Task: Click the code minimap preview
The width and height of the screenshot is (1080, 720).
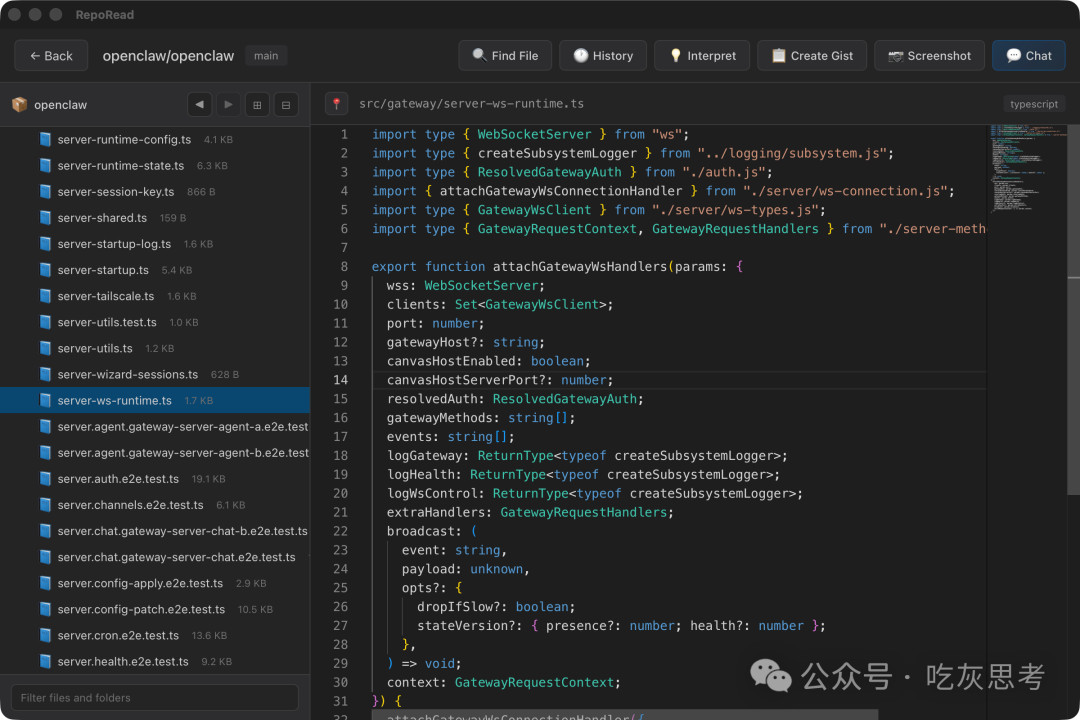Action: click(1026, 167)
